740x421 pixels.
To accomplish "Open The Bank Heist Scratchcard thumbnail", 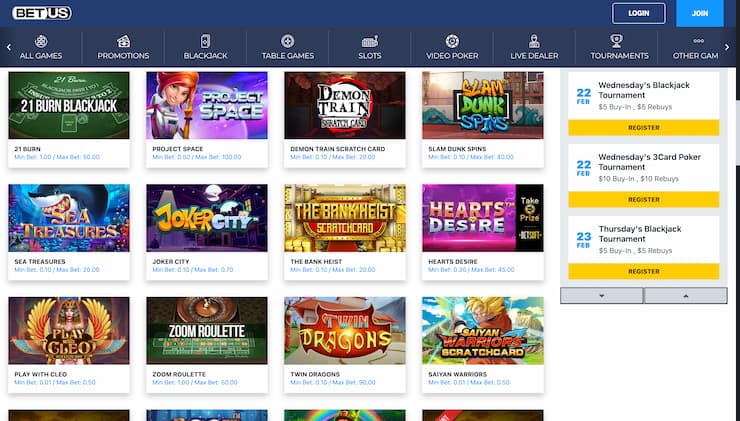I will (345, 218).
